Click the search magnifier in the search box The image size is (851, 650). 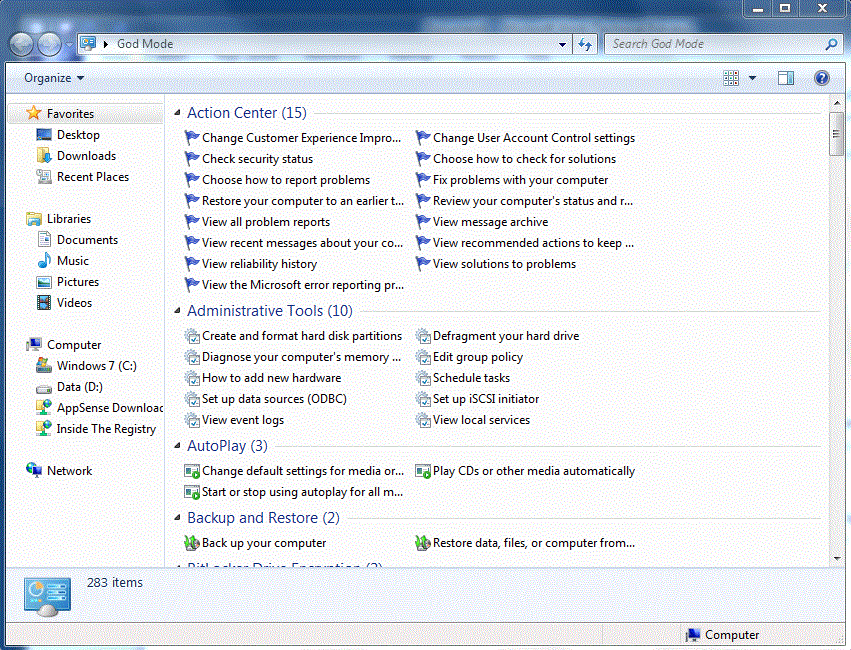click(832, 44)
